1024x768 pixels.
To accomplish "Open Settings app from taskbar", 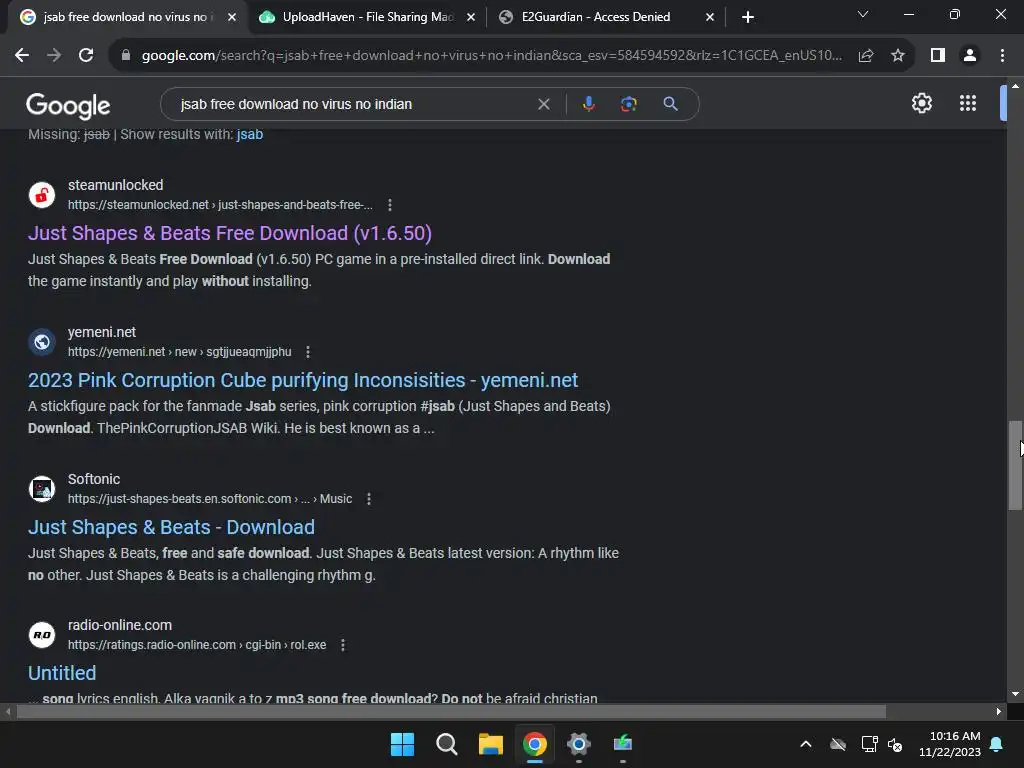I will coord(579,744).
